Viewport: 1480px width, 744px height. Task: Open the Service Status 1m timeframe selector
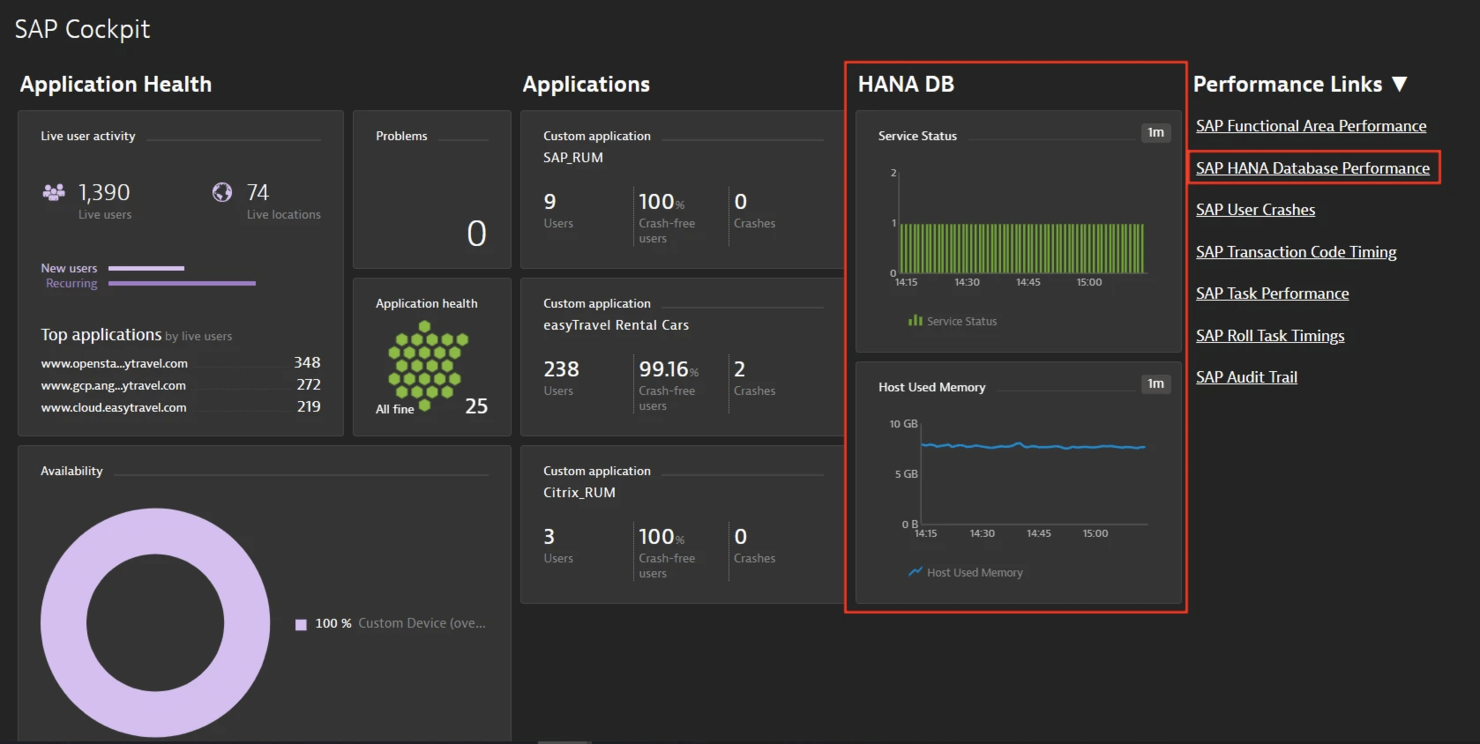pyautogui.click(x=1156, y=132)
